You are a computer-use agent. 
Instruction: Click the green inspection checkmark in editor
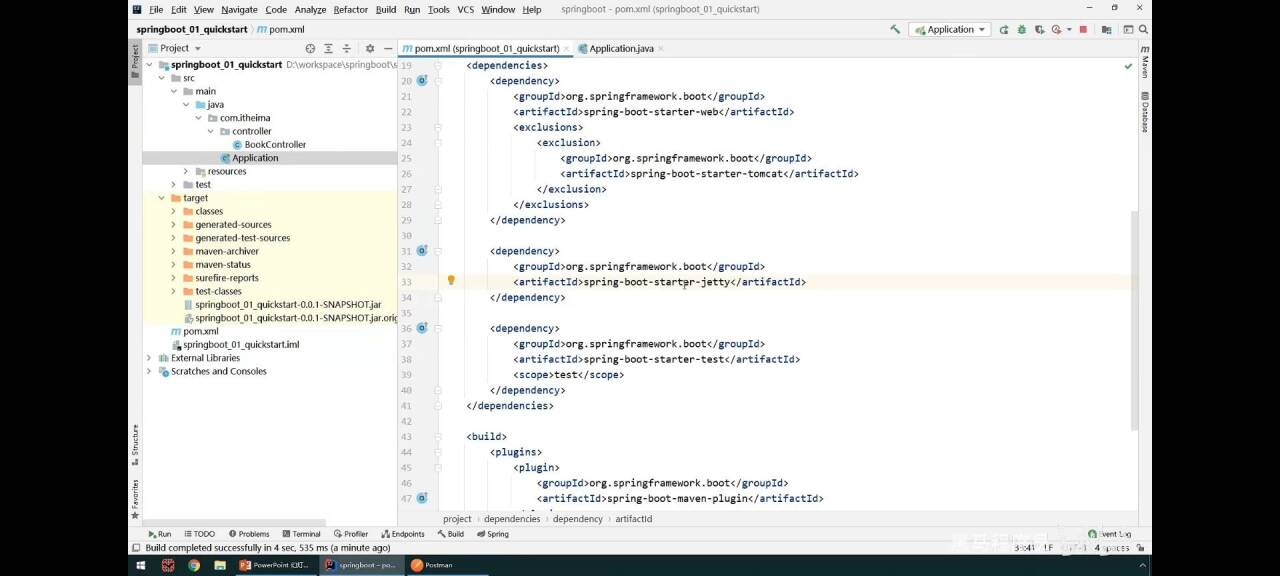(1128, 66)
